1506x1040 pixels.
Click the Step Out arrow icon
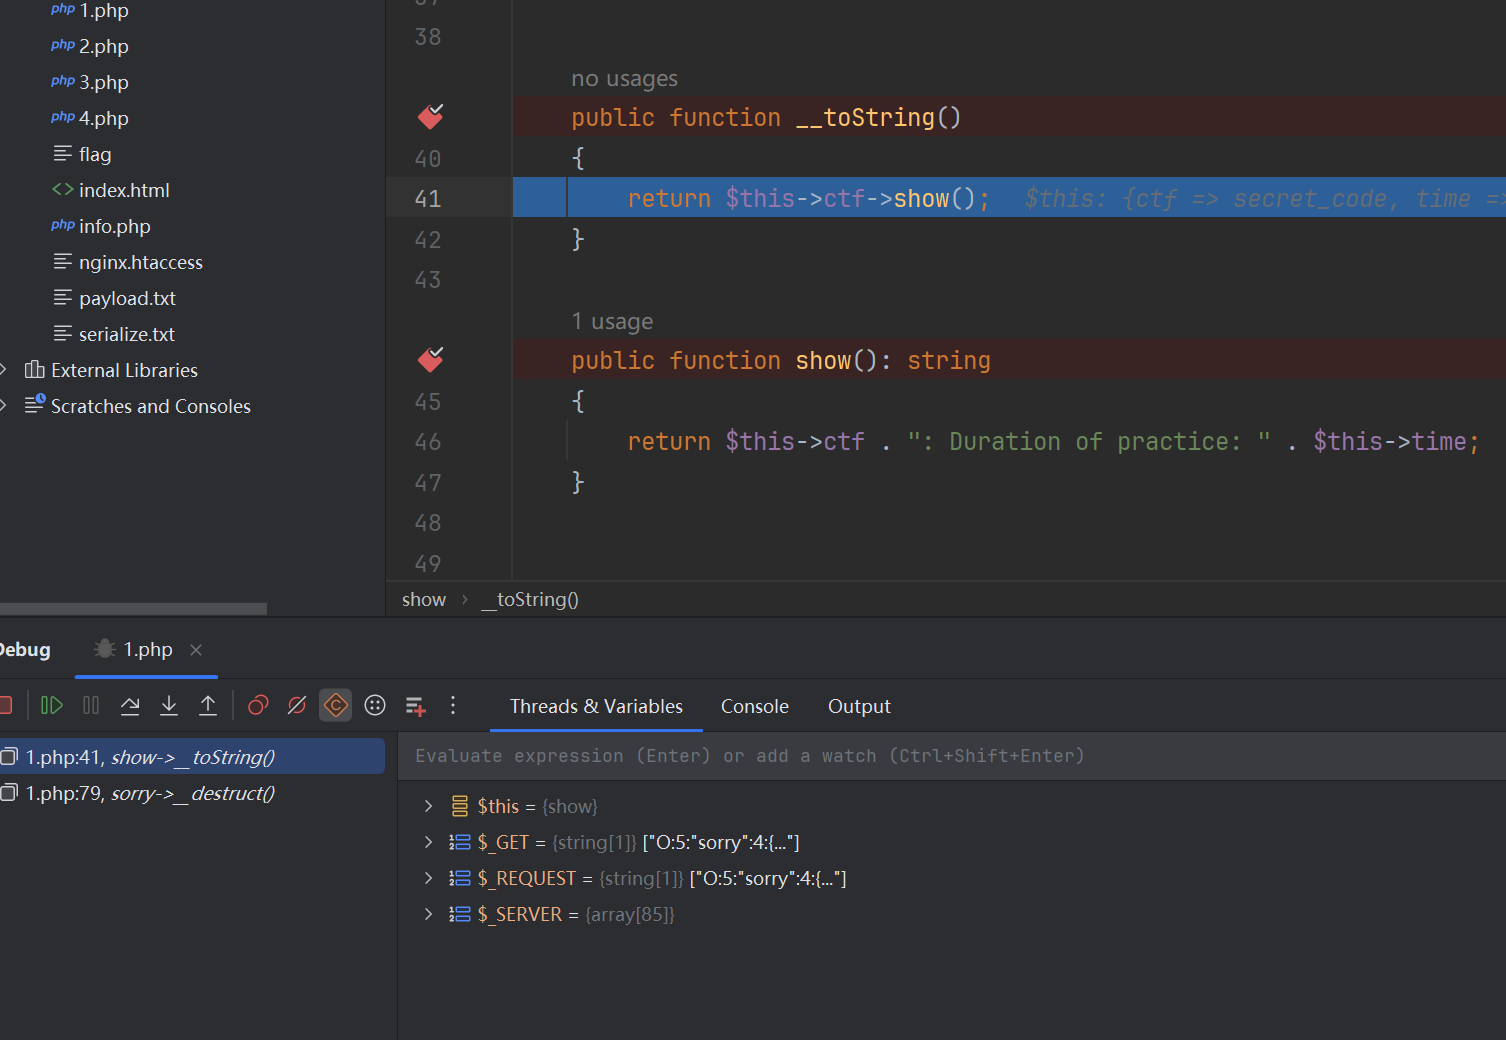tap(208, 706)
